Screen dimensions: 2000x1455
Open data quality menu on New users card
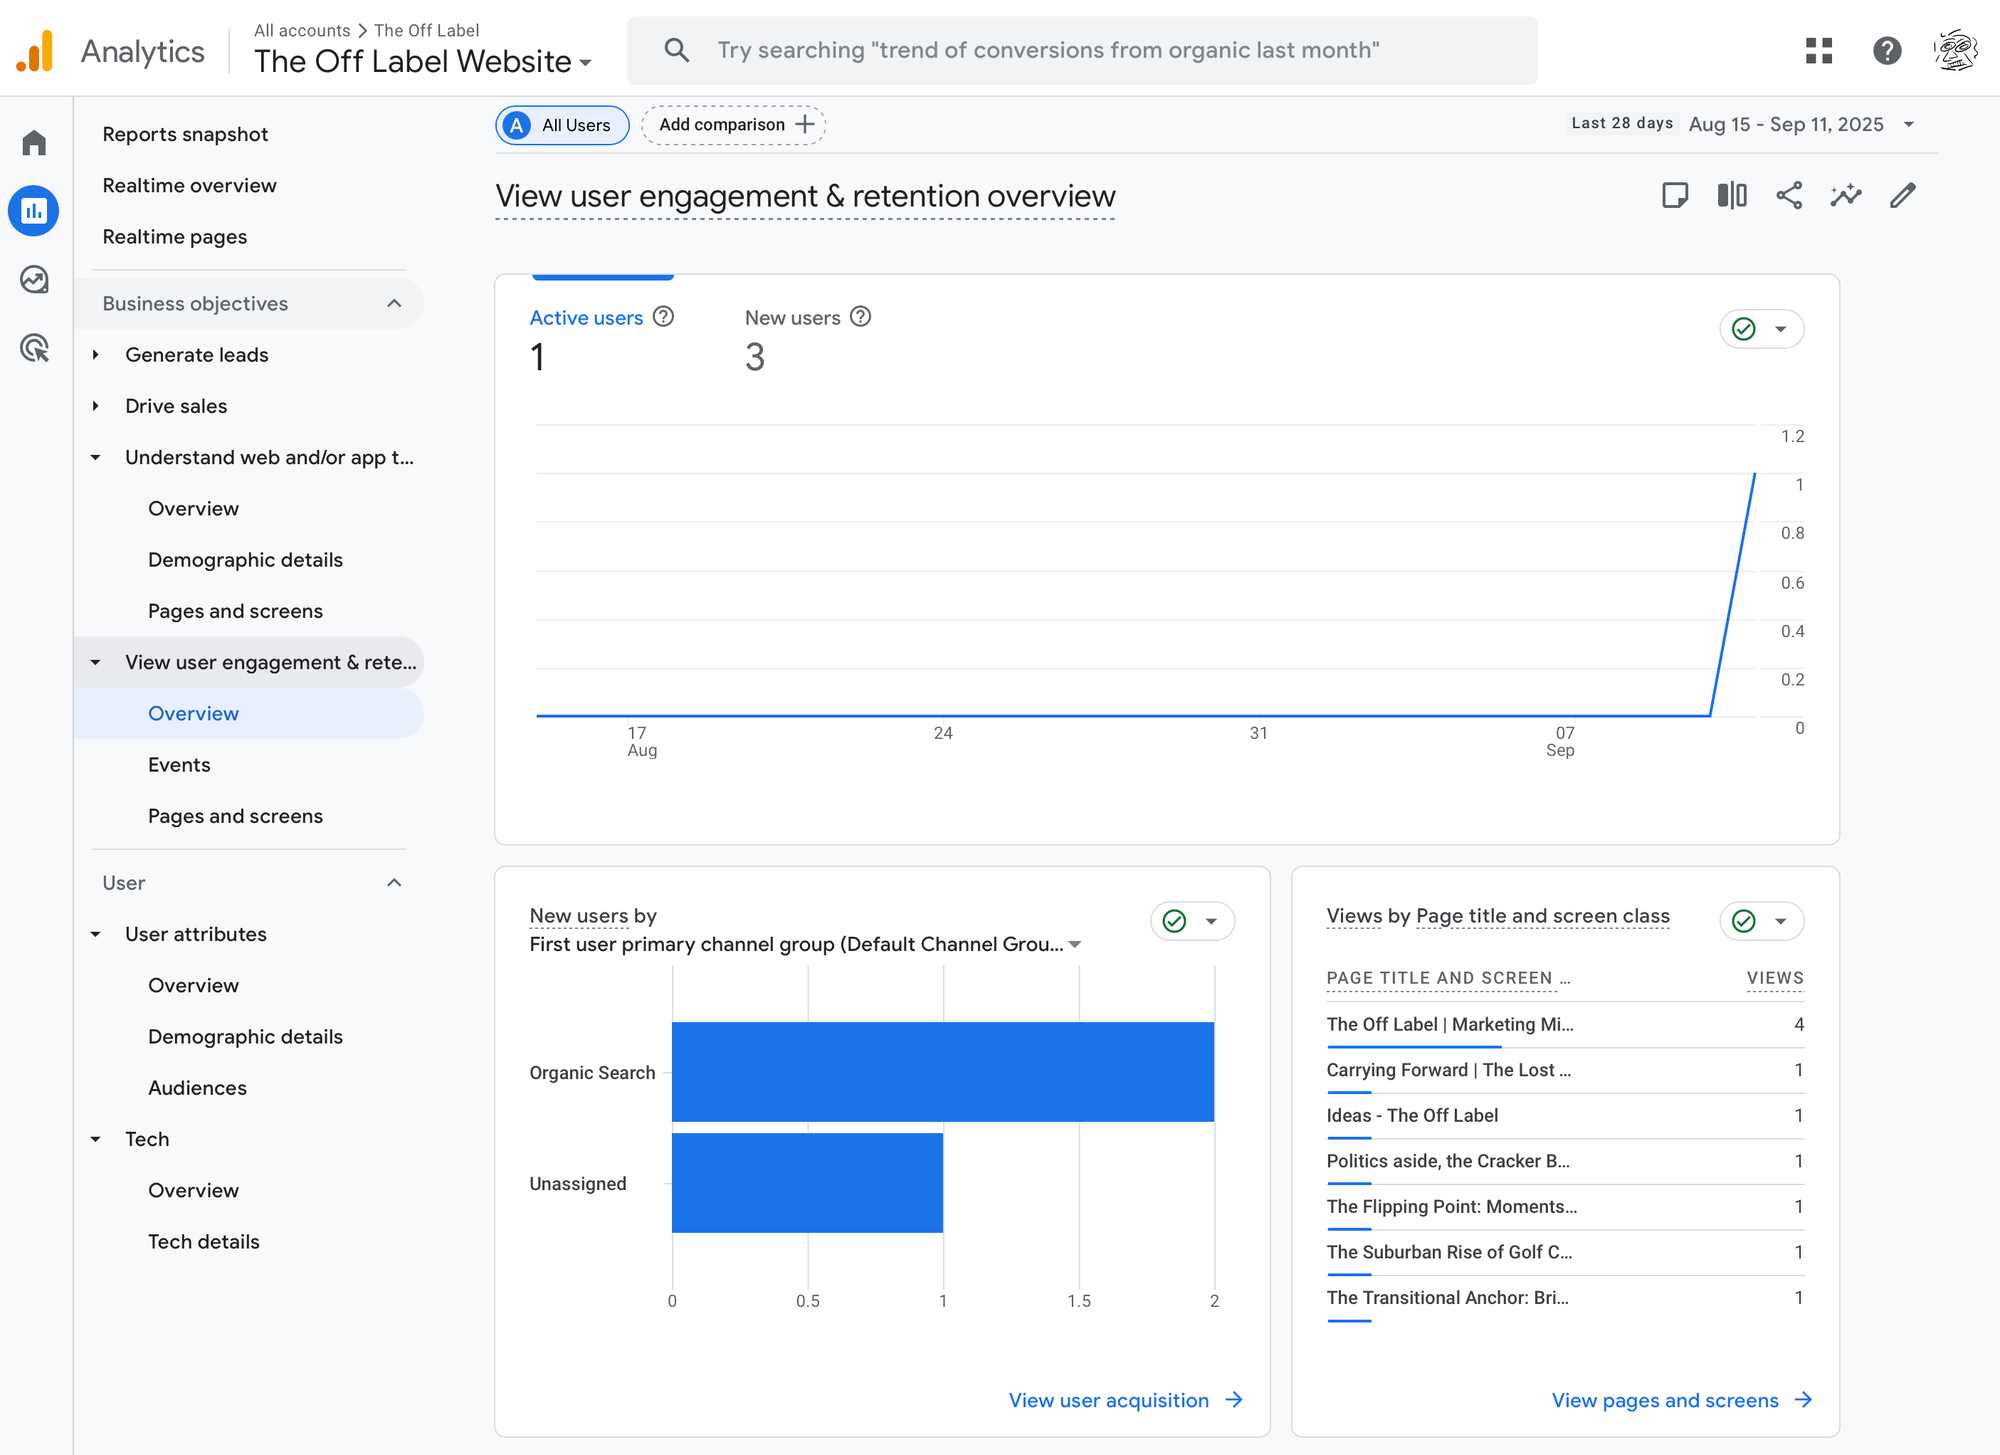[1192, 921]
